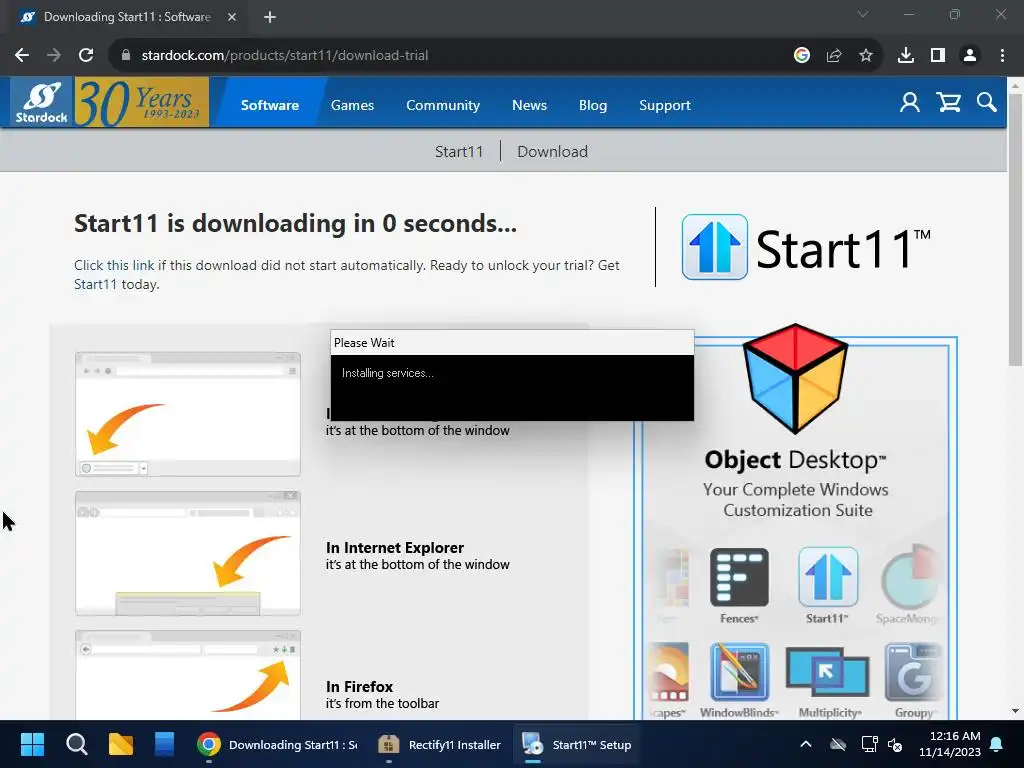Open a new browser tab

click(x=270, y=17)
